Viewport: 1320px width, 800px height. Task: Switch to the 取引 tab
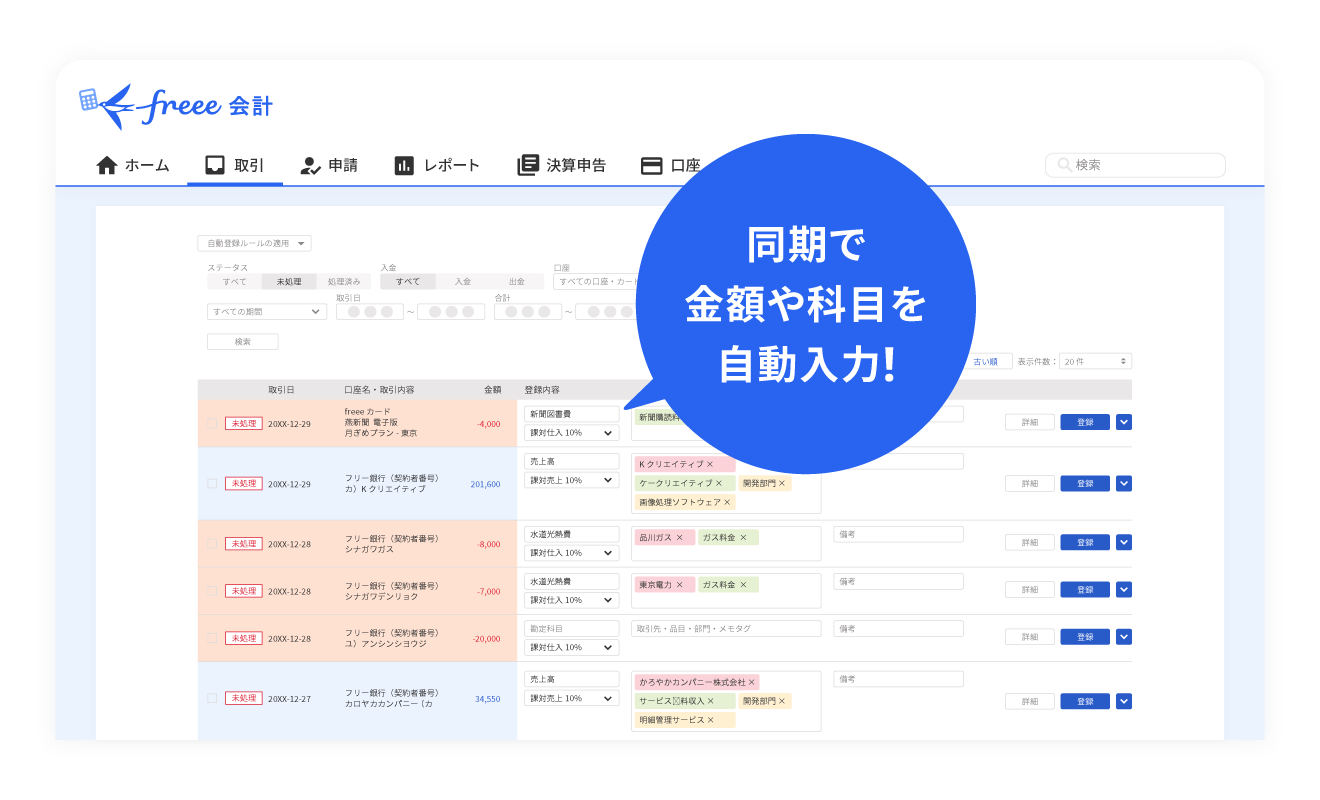pos(235,165)
